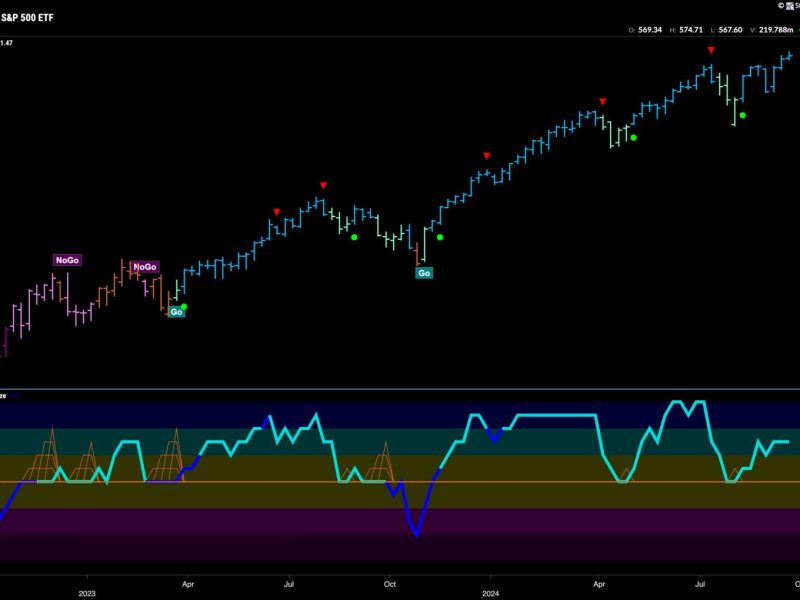The width and height of the screenshot is (800, 600).
Task: Click the green dot beside the April 2023 Go label
Action: pos(184,307)
